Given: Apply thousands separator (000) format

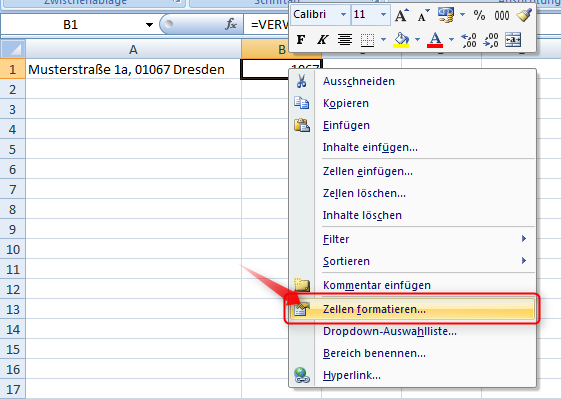Looking at the screenshot, I should pyautogui.click(x=502, y=15).
